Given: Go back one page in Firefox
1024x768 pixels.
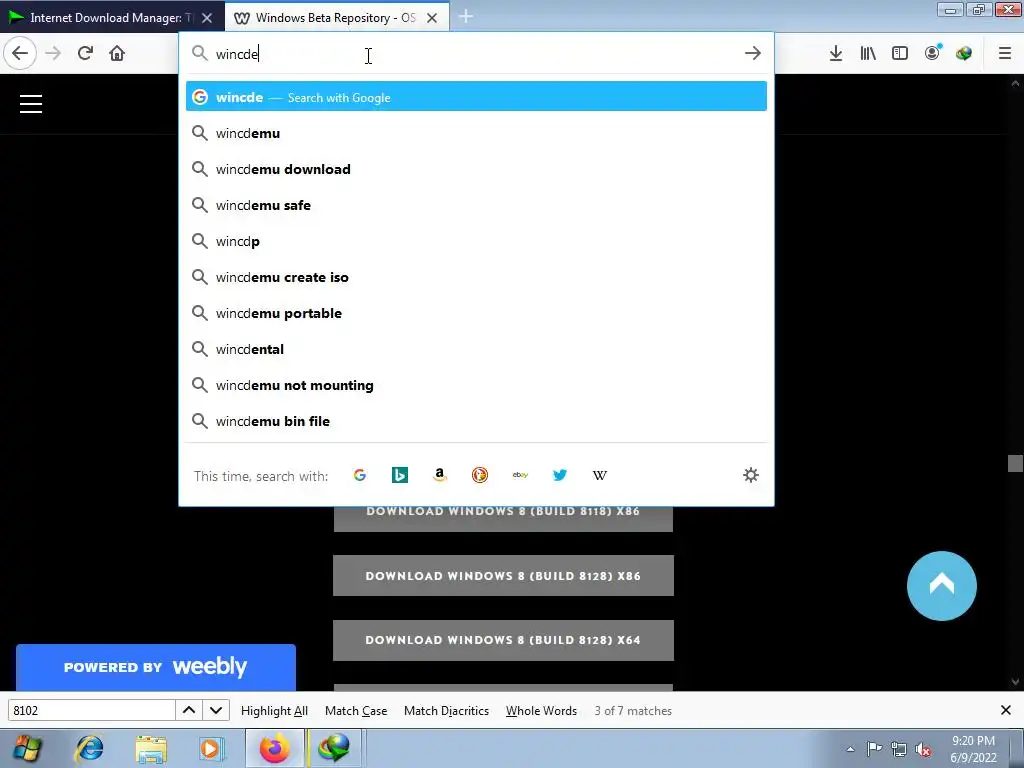Looking at the screenshot, I should [20, 53].
